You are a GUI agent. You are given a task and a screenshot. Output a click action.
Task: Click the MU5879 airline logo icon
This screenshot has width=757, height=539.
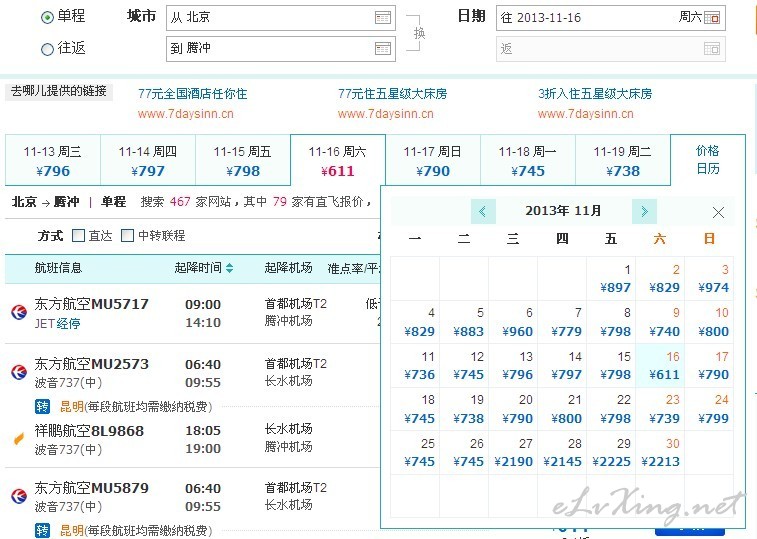coord(19,496)
